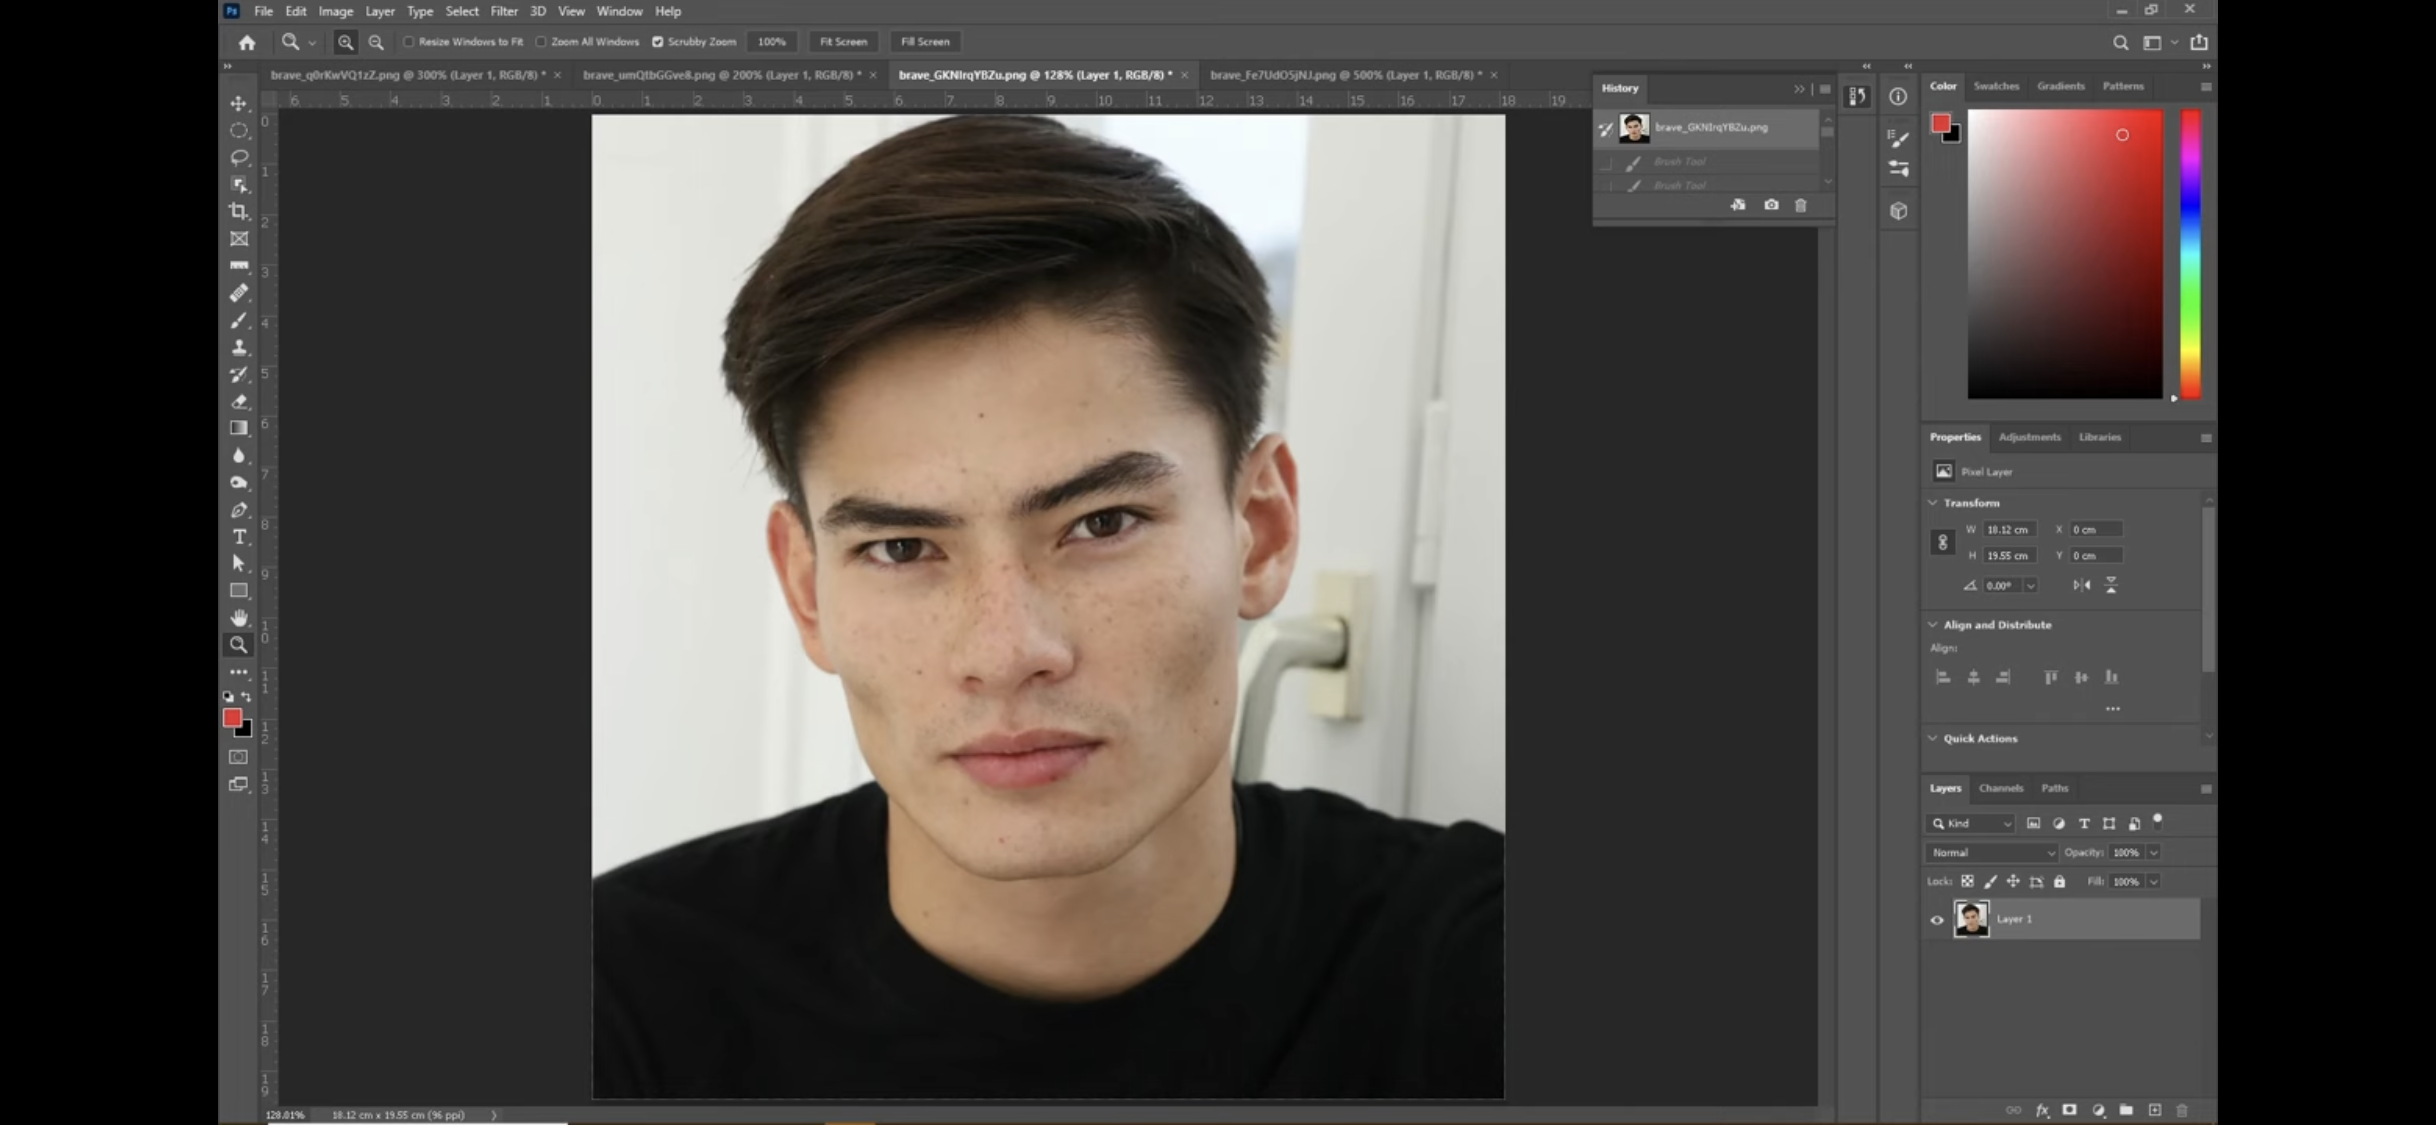Image resolution: width=2436 pixels, height=1125 pixels.
Task: Select the Crop tool
Action: (x=239, y=211)
